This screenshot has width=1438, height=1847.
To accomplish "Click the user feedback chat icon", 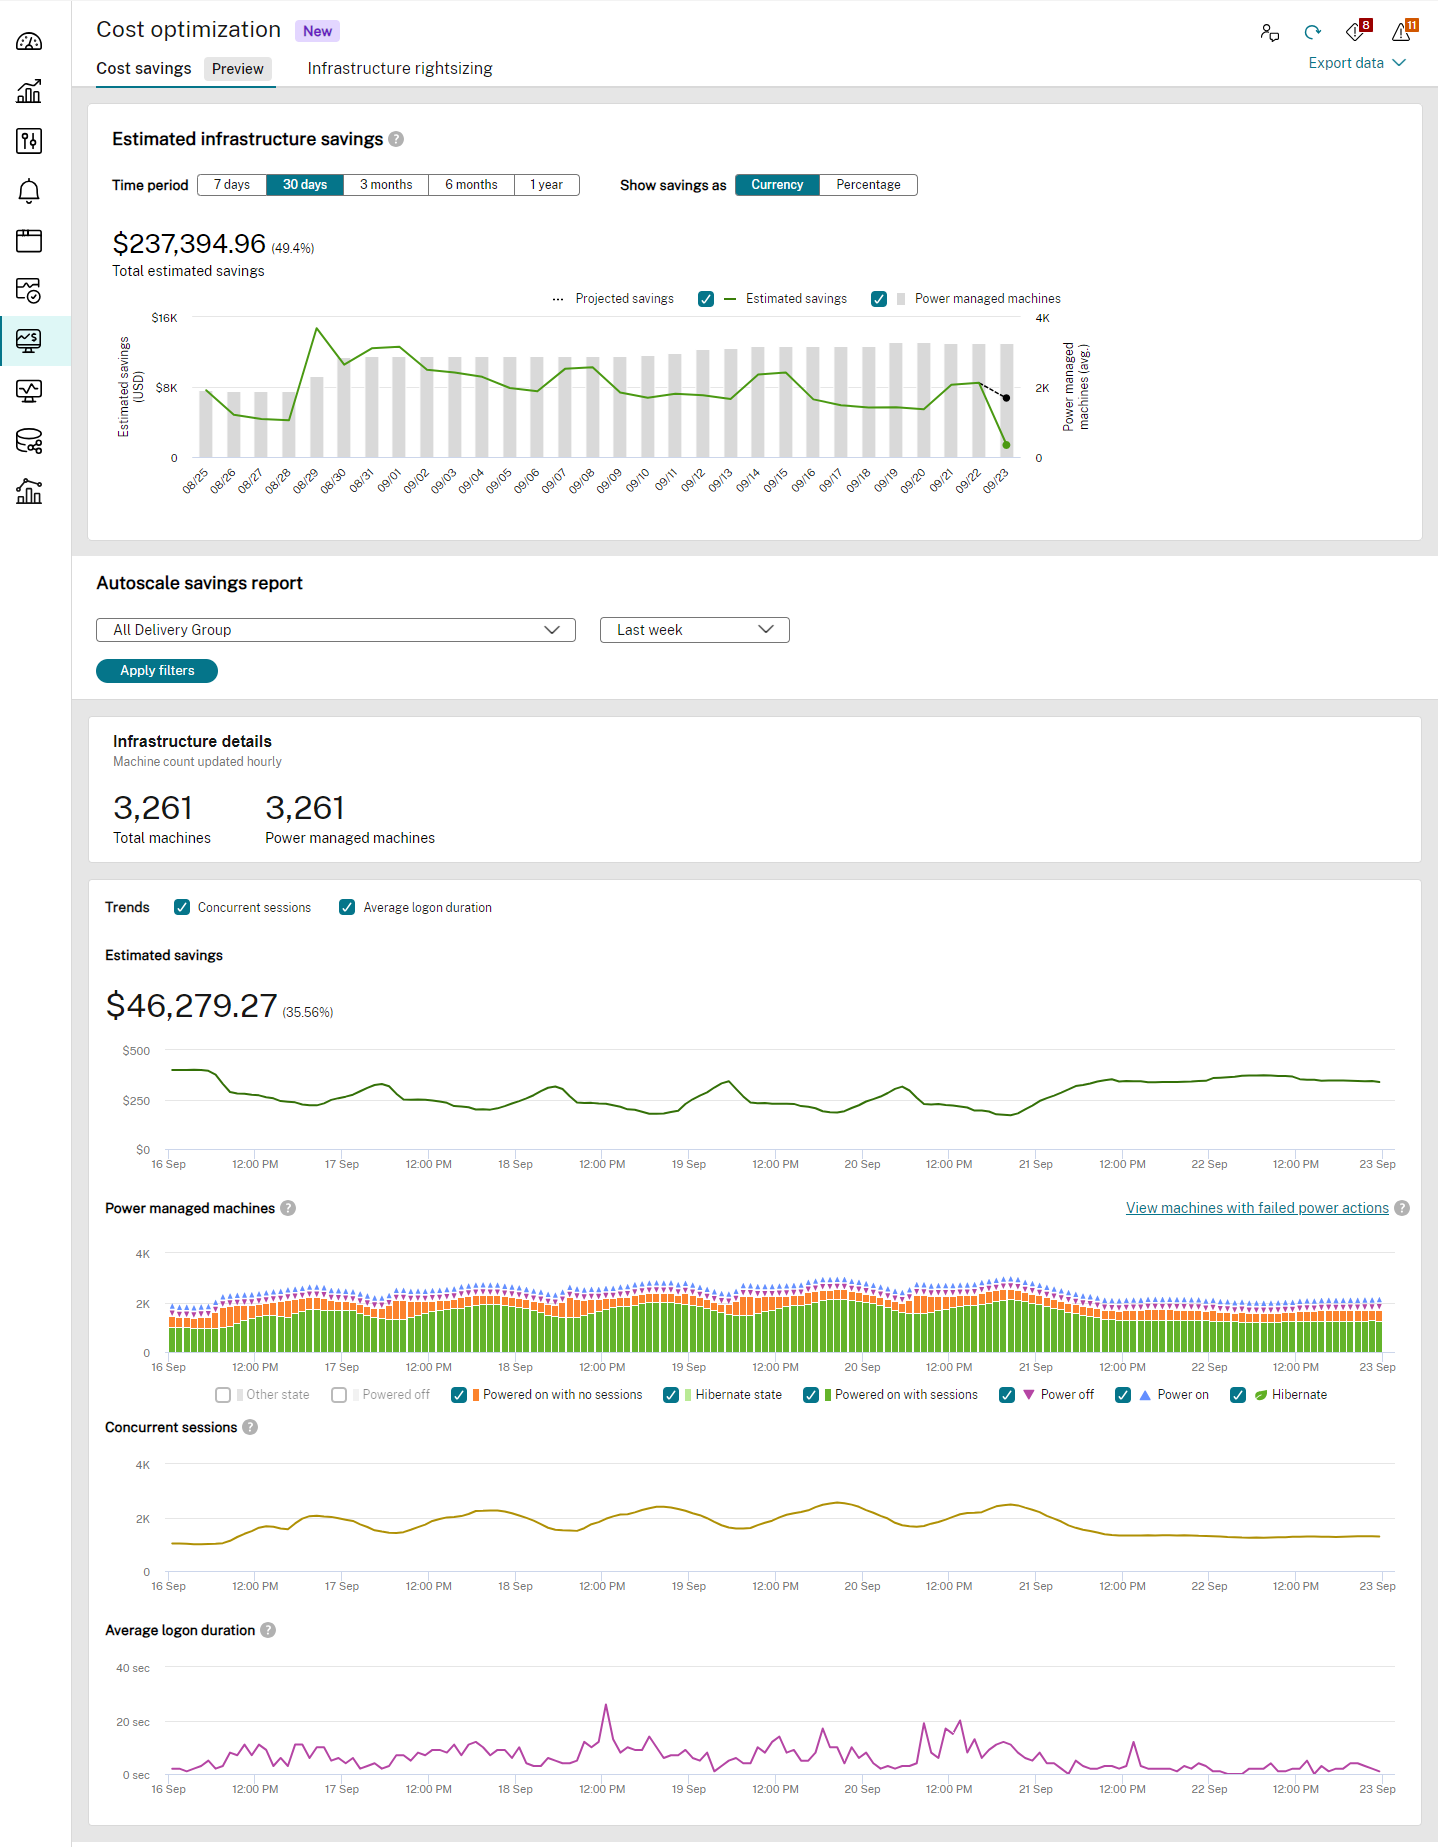I will click(1270, 33).
